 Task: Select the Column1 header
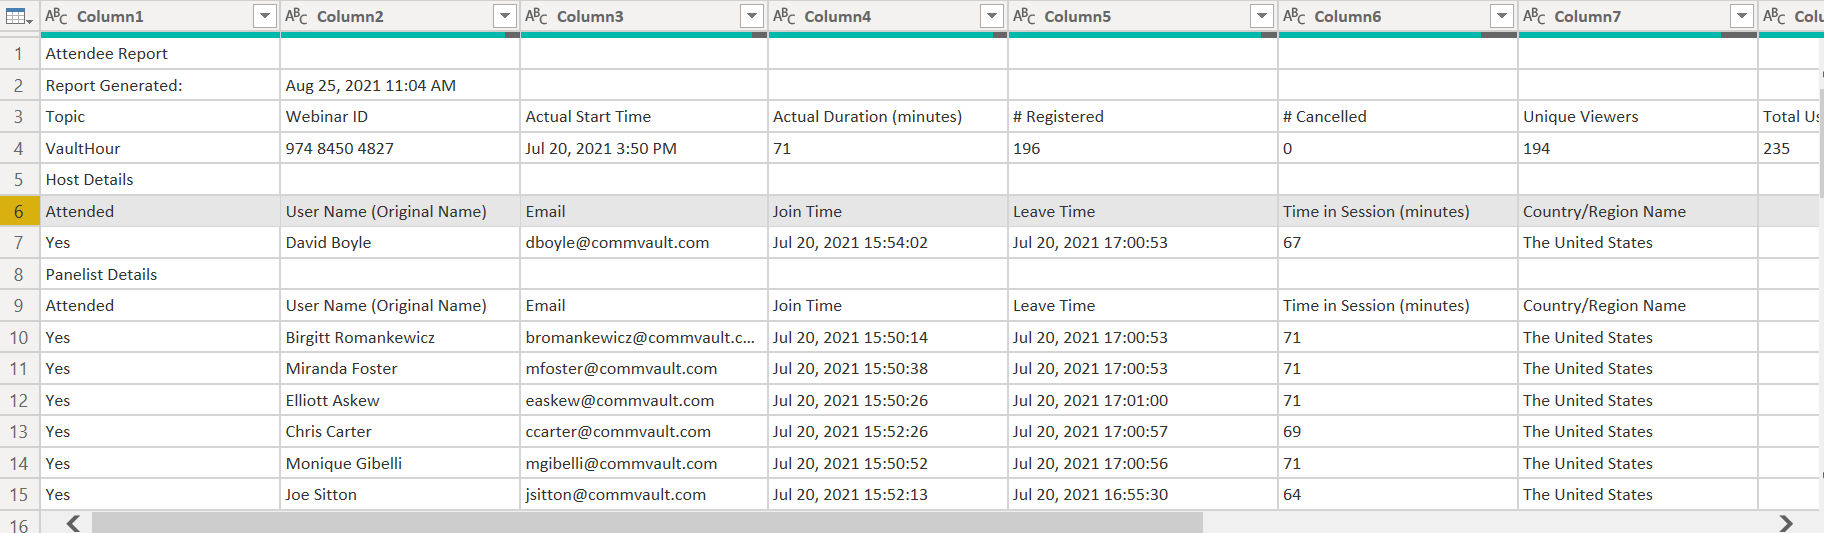160,17
